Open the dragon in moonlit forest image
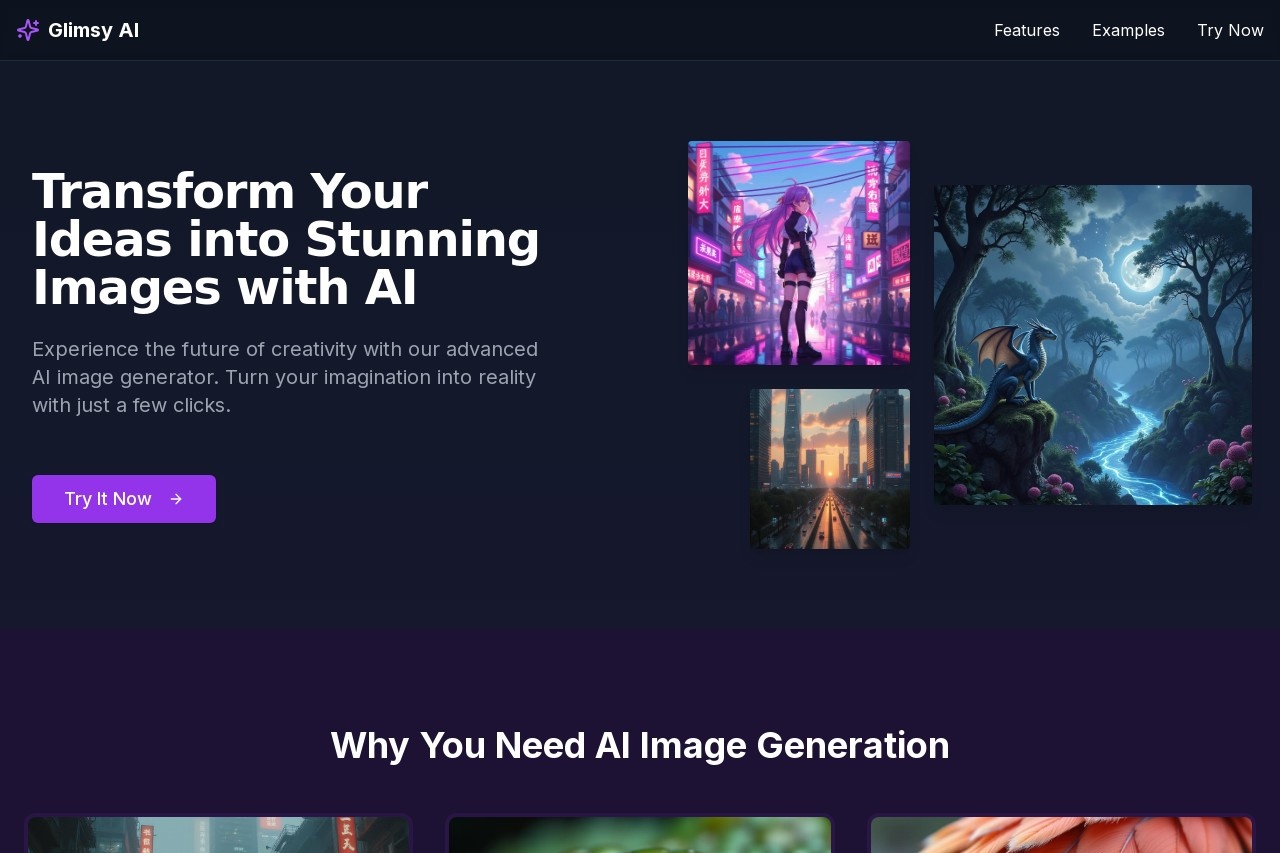Image resolution: width=1280 pixels, height=853 pixels. [x=1093, y=345]
